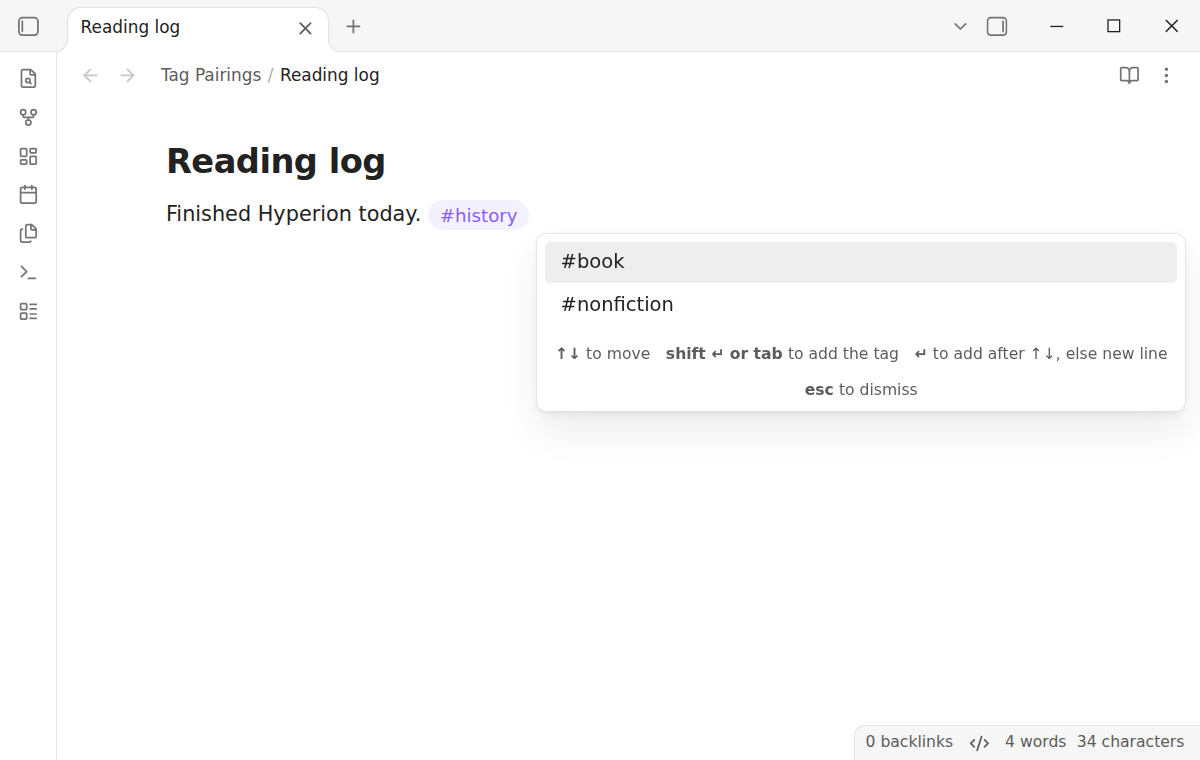Open today's daily note calendar icon
Viewport: 1200px width, 760px height.
click(x=29, y=195)
